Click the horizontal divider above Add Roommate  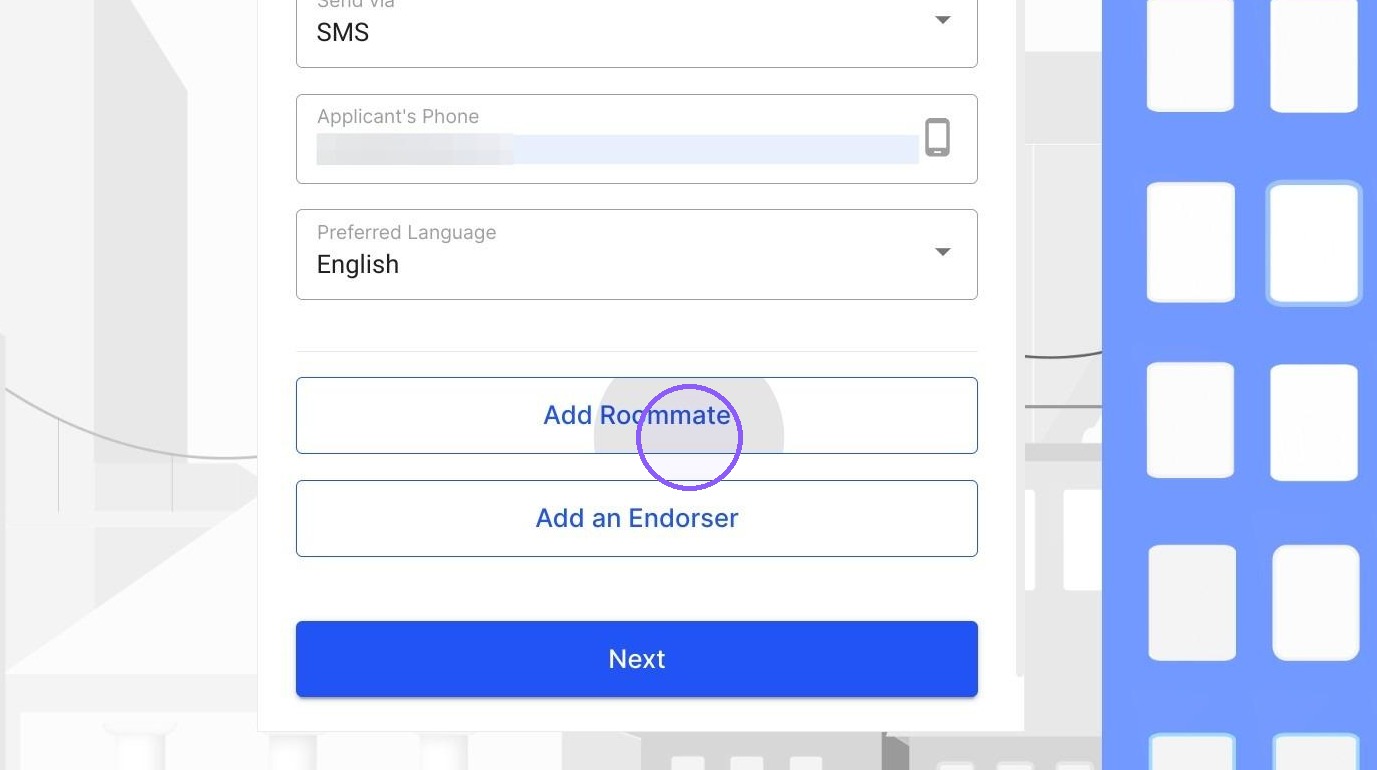tap(636, 351)
